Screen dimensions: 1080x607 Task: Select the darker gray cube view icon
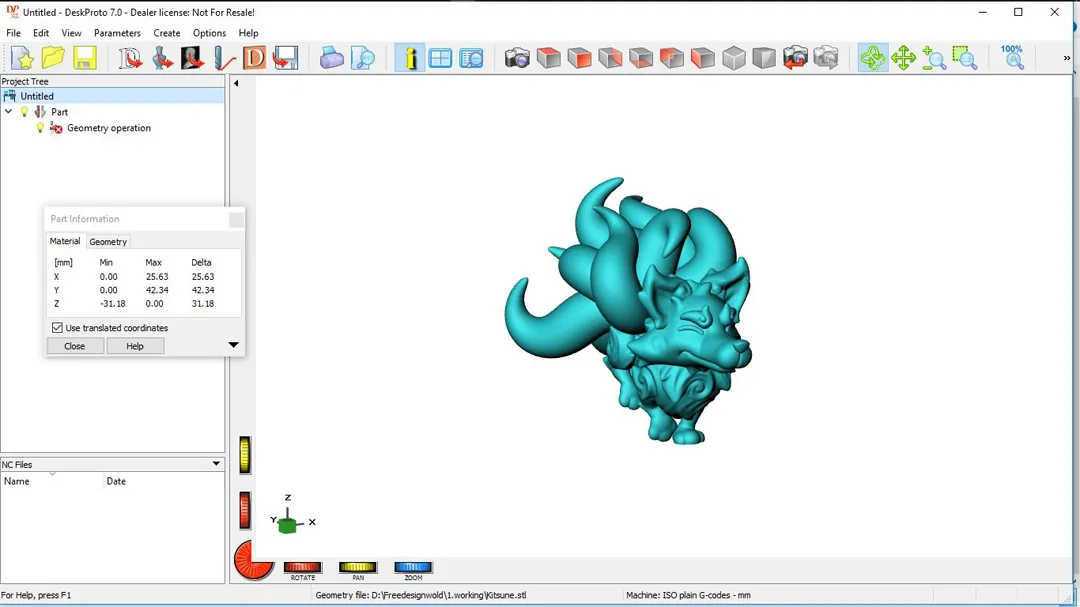point(764,58)
